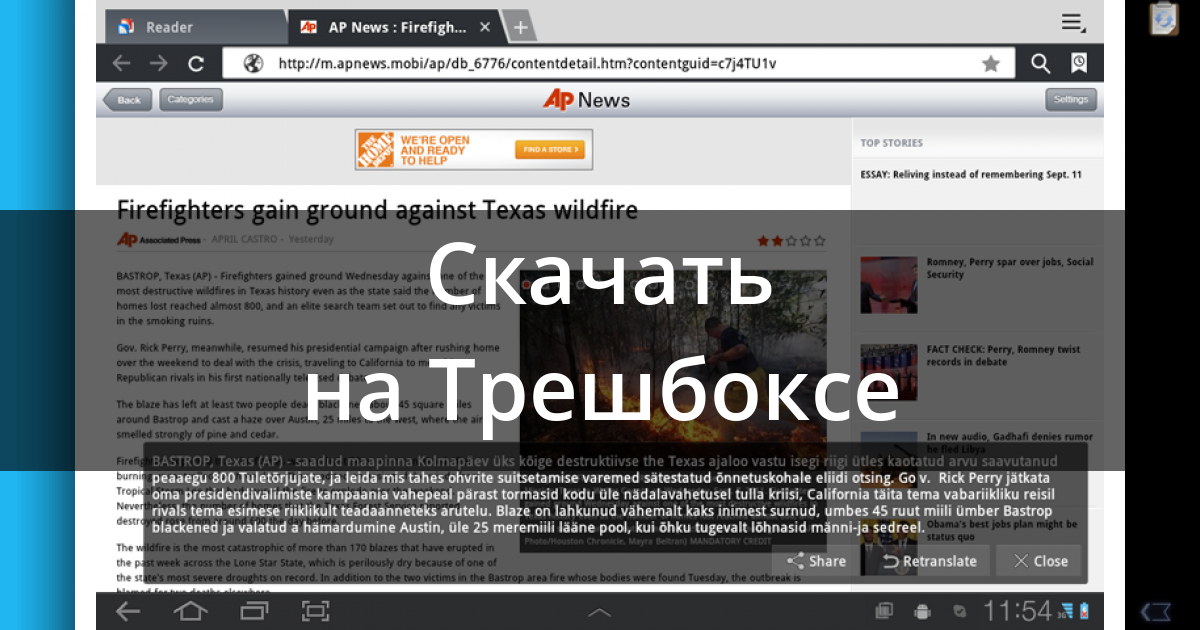Focus the apnews.mobi URL address field
1200x630 pixels.
tap(617, 64)
